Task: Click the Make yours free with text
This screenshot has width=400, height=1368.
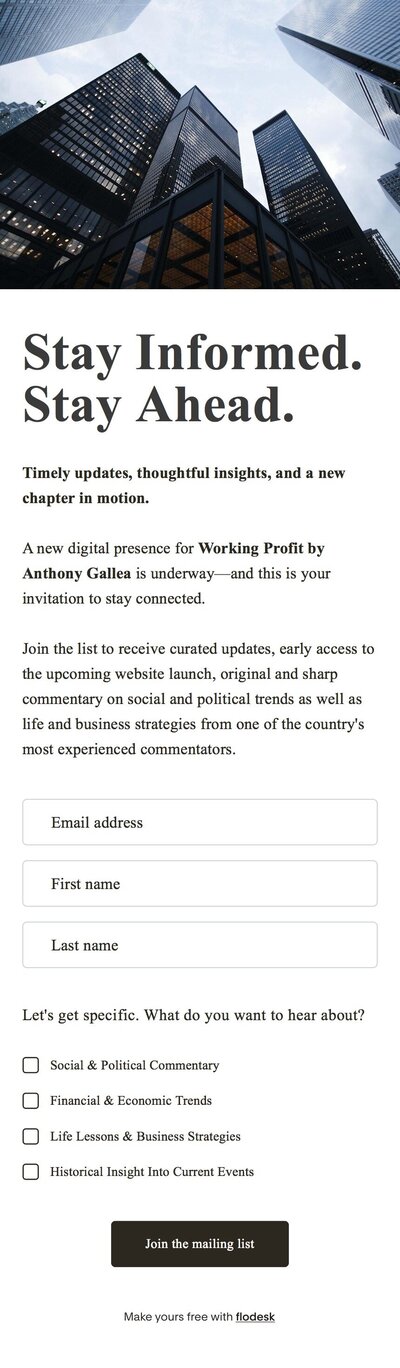Action: [x=178, y=1317]
